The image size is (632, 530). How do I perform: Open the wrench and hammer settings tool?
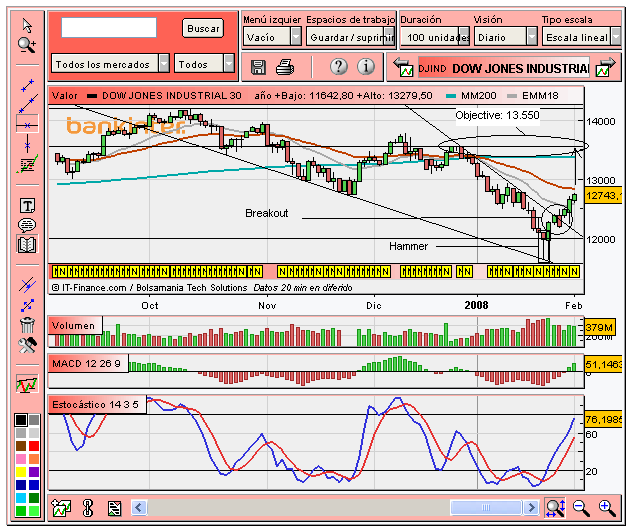point(27,345)
